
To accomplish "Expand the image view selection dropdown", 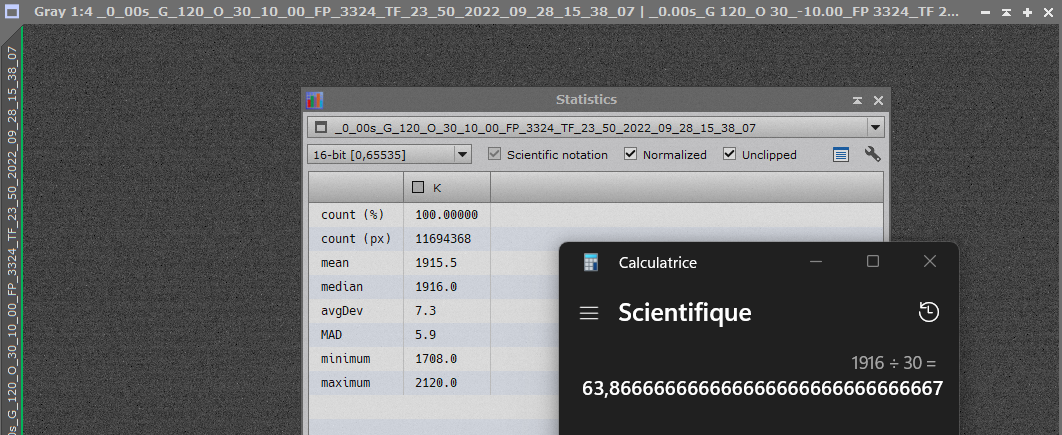I will click(875, 128).
